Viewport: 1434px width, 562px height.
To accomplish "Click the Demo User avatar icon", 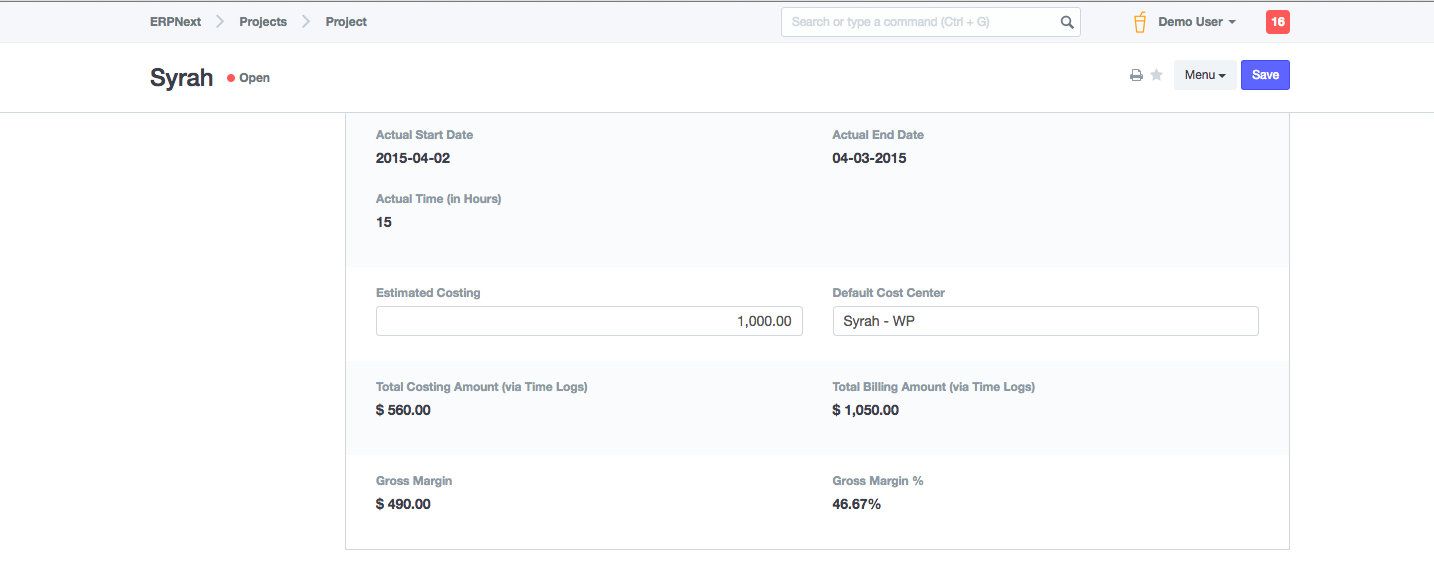I will (x=1140, y=22).
